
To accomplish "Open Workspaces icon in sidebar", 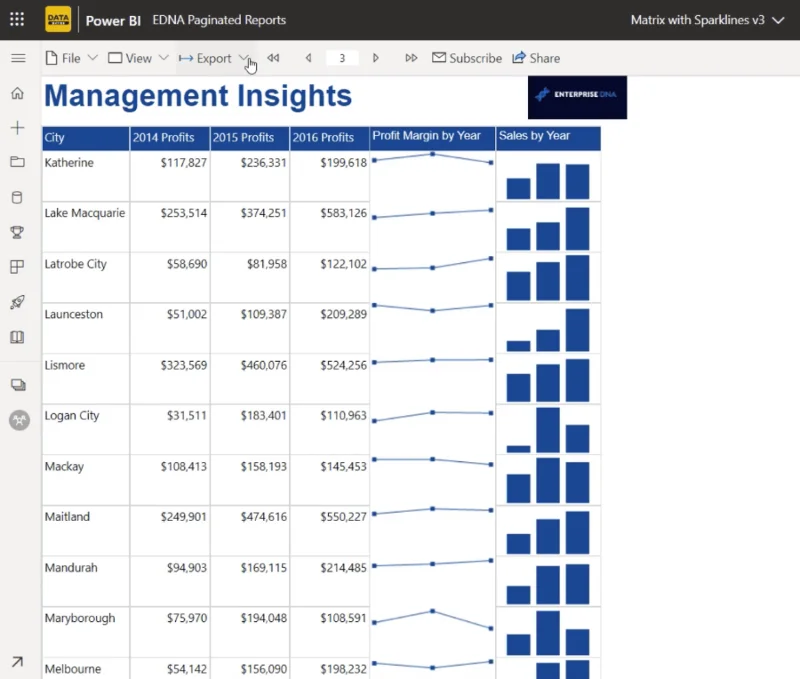I will point(18,385).
